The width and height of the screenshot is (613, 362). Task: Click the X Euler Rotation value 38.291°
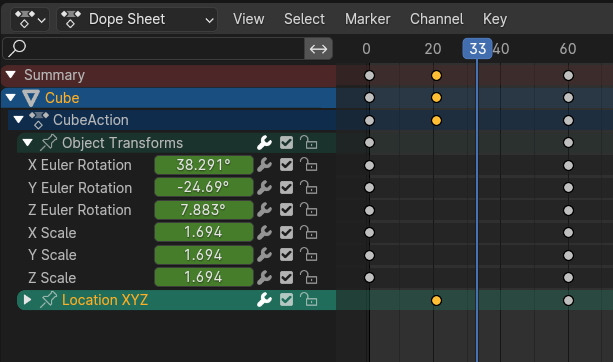coord(204,165)
